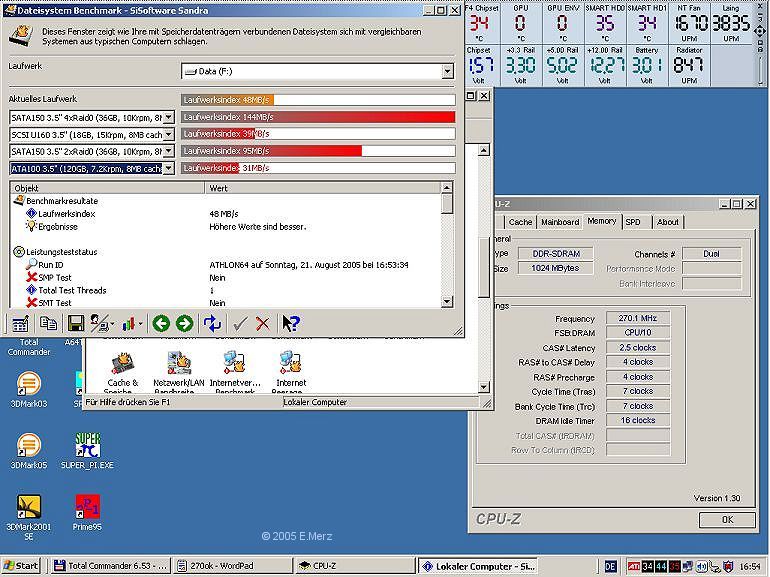The width and height of the screenshot is (770, 577).
Task: Switch to the Mainboard tab in CPU-Z
Action: pos(560,222)
